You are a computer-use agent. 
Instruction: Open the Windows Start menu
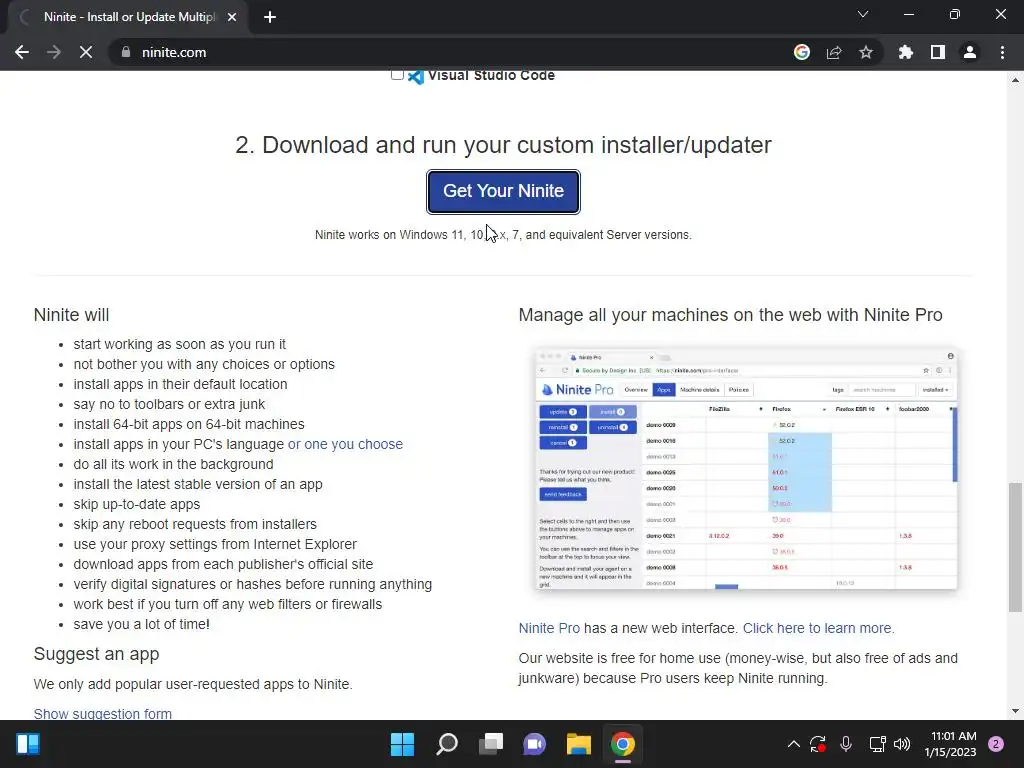point(402,744)
